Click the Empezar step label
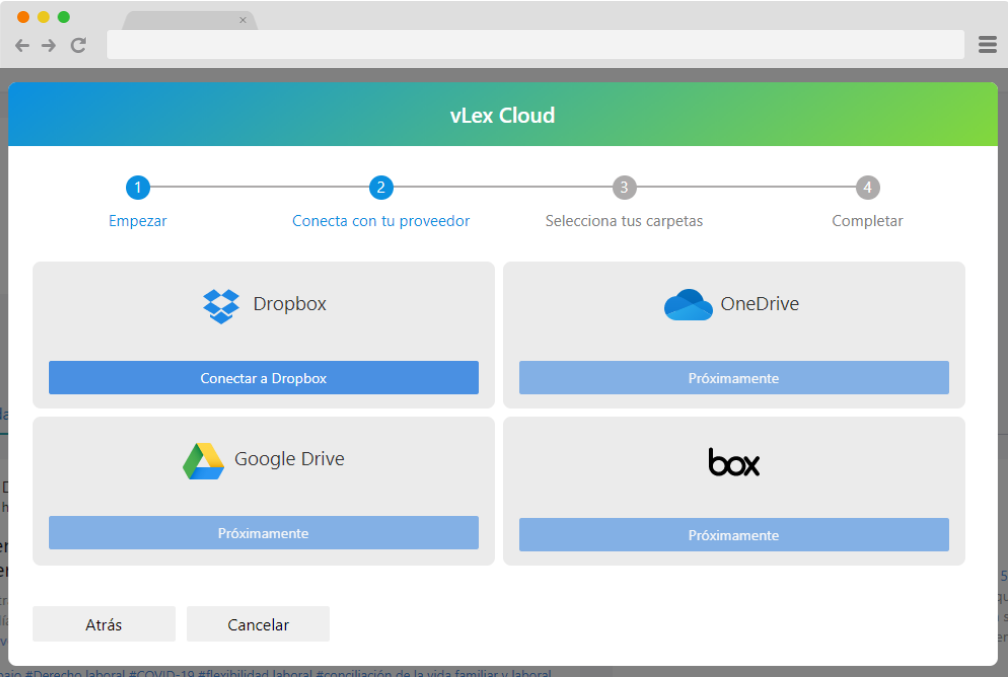This screenshot has height=680, width=1008. (138, 221)
